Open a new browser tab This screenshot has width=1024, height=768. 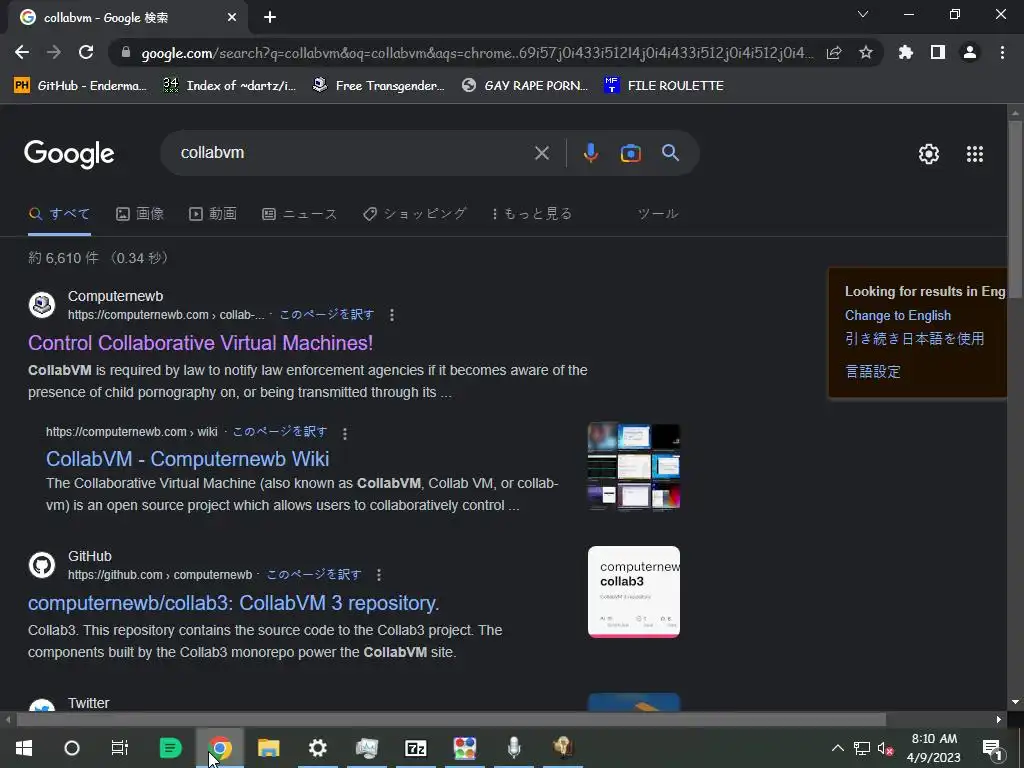coord(270,18)
